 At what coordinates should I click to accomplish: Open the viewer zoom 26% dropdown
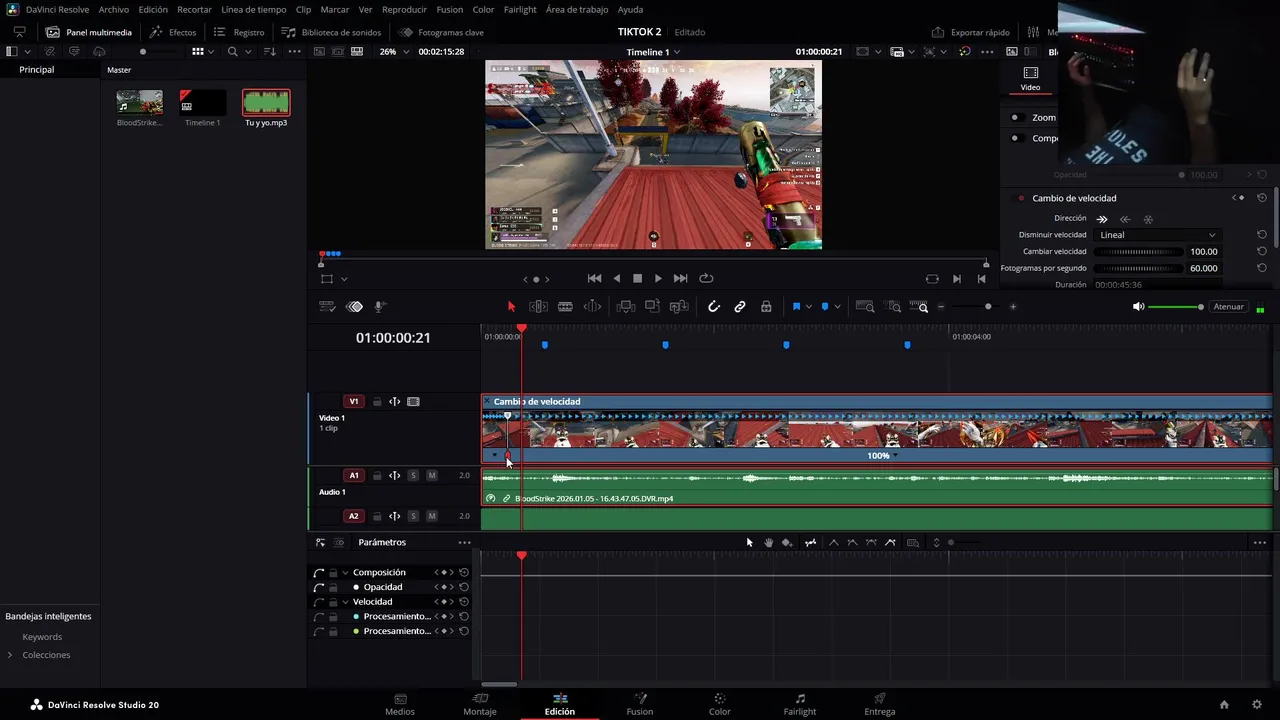coord(394,52)
